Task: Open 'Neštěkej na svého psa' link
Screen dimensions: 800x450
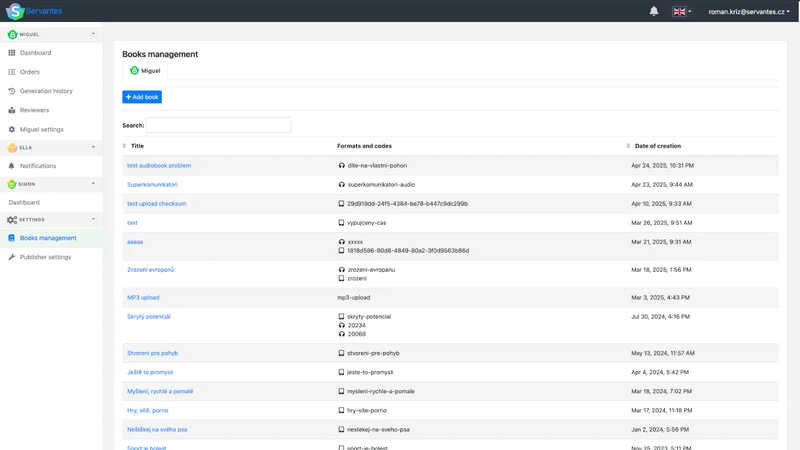Action: coord(157,430)
